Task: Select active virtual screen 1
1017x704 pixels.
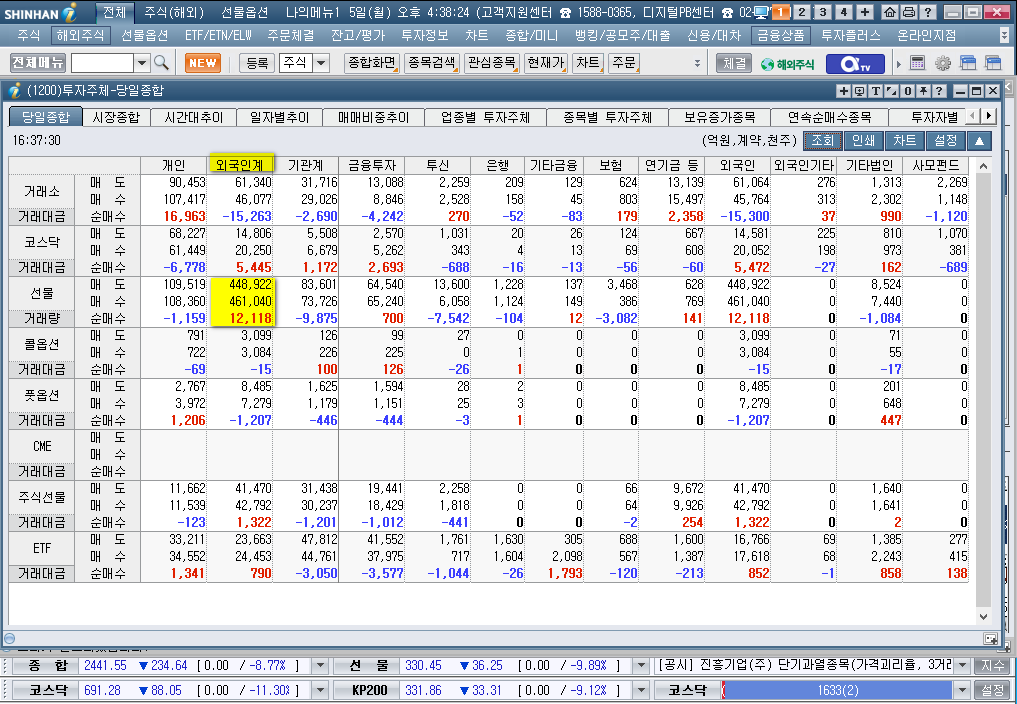Action: pyautogui.click(x=781, y=12)
